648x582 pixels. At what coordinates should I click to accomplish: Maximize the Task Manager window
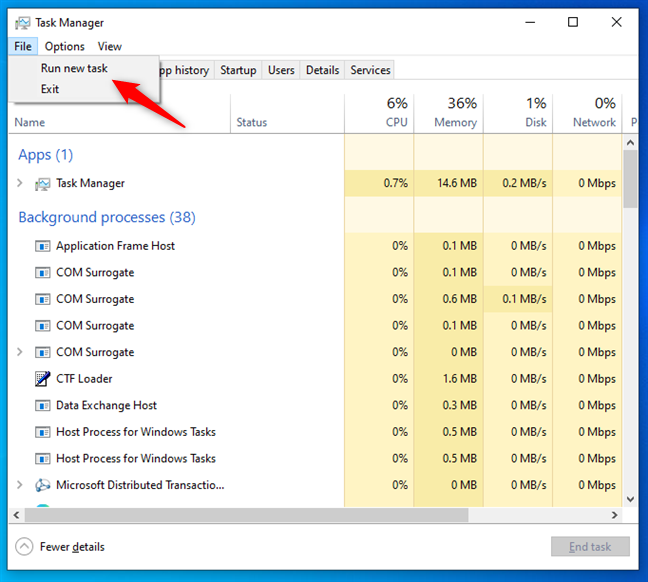coord(573,22)
